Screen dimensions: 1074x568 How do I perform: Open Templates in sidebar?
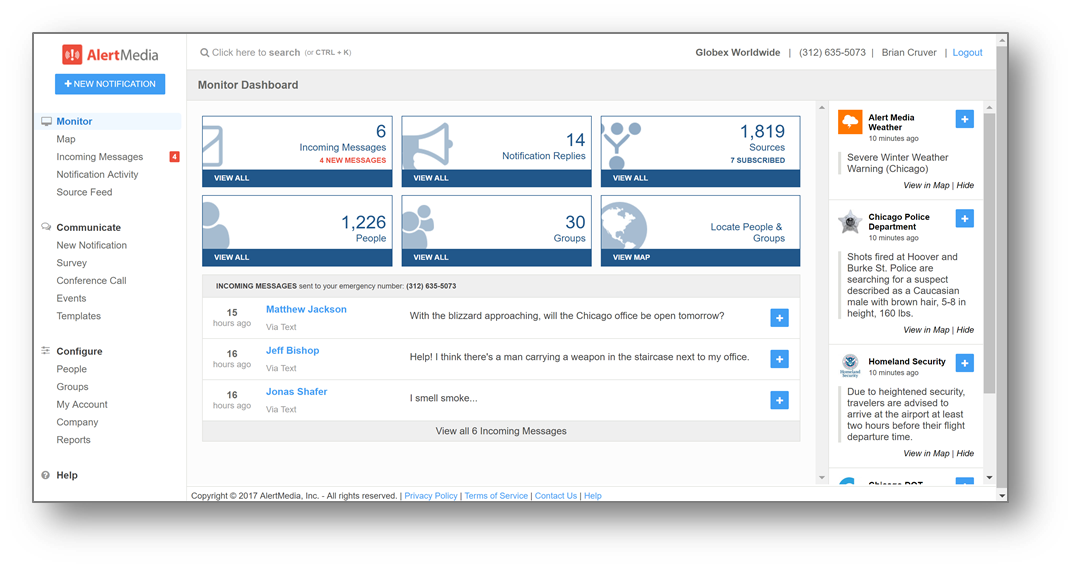79,316
